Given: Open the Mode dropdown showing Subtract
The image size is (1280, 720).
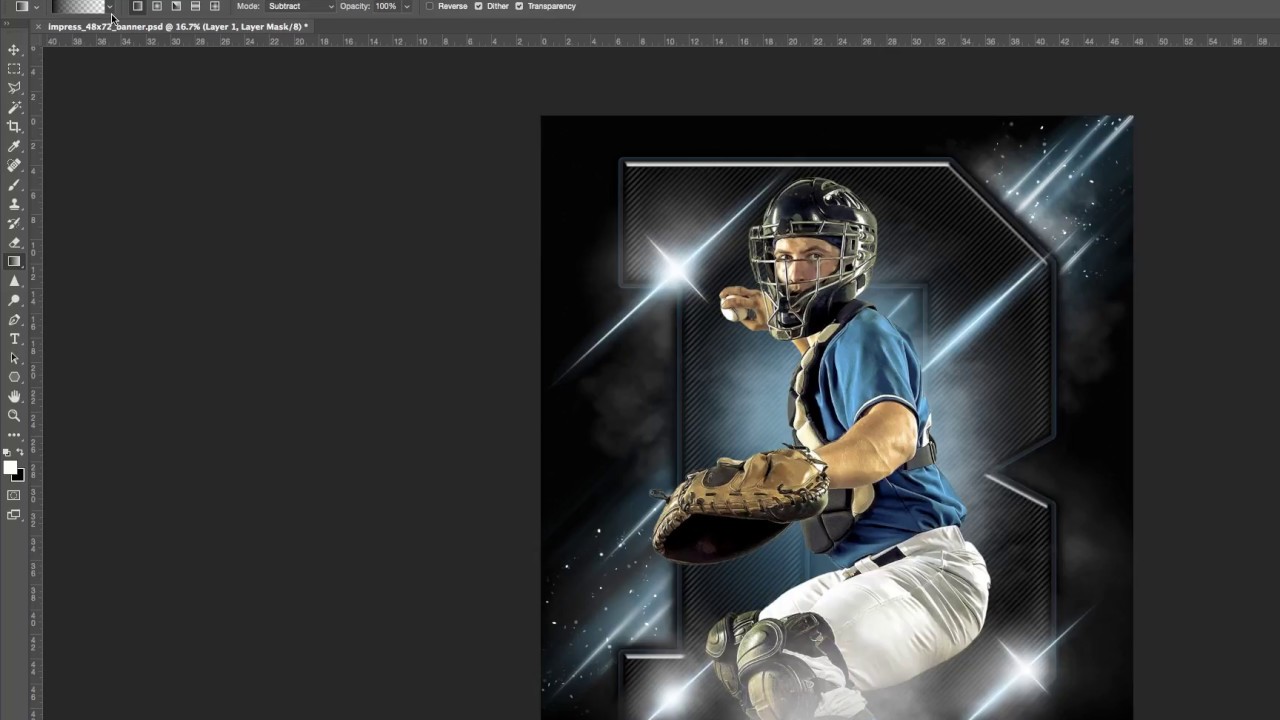Looking at the screenshot, I should 300,6.
